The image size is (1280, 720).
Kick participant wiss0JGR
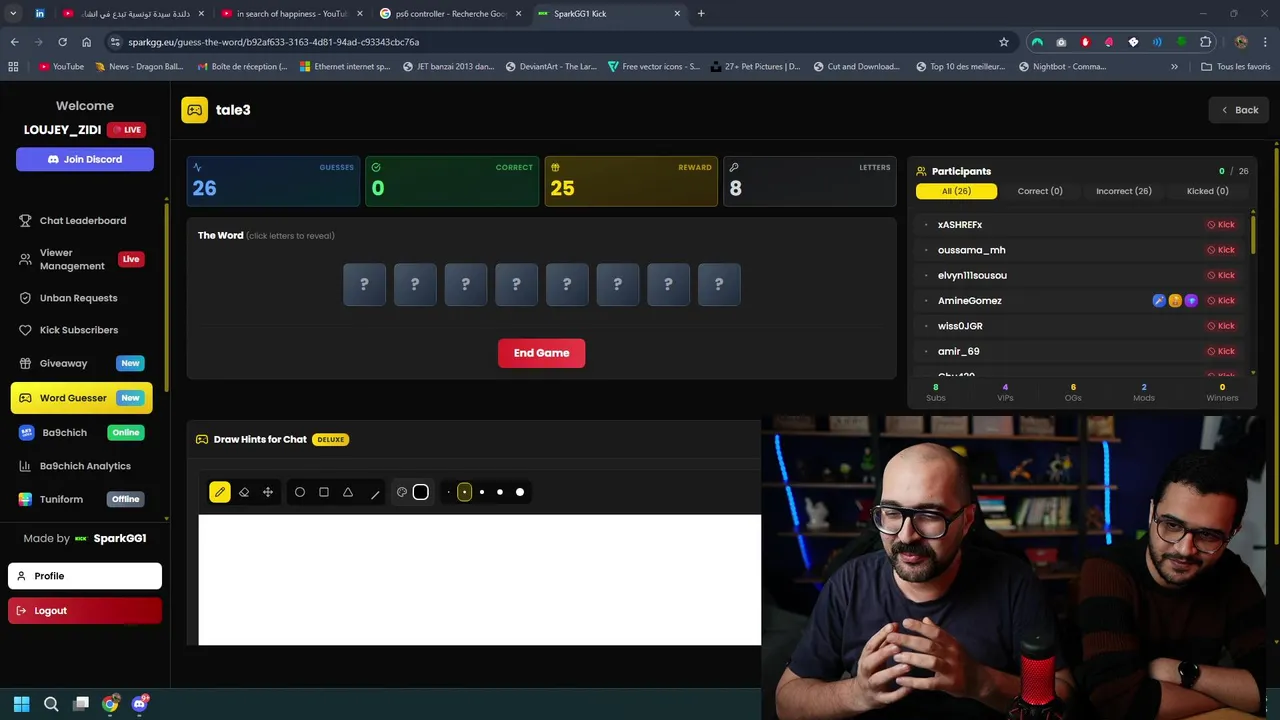[x=1221, y=326]
